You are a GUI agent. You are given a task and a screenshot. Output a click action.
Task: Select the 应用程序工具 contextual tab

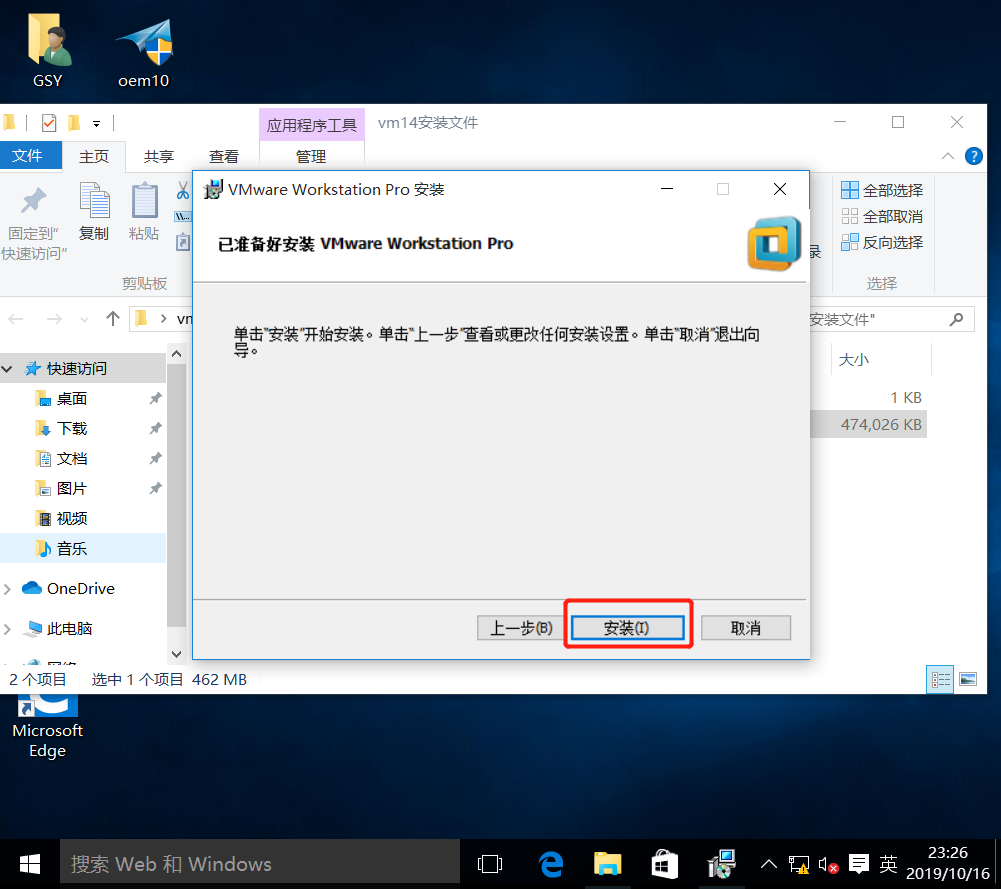tap(312, 124)
